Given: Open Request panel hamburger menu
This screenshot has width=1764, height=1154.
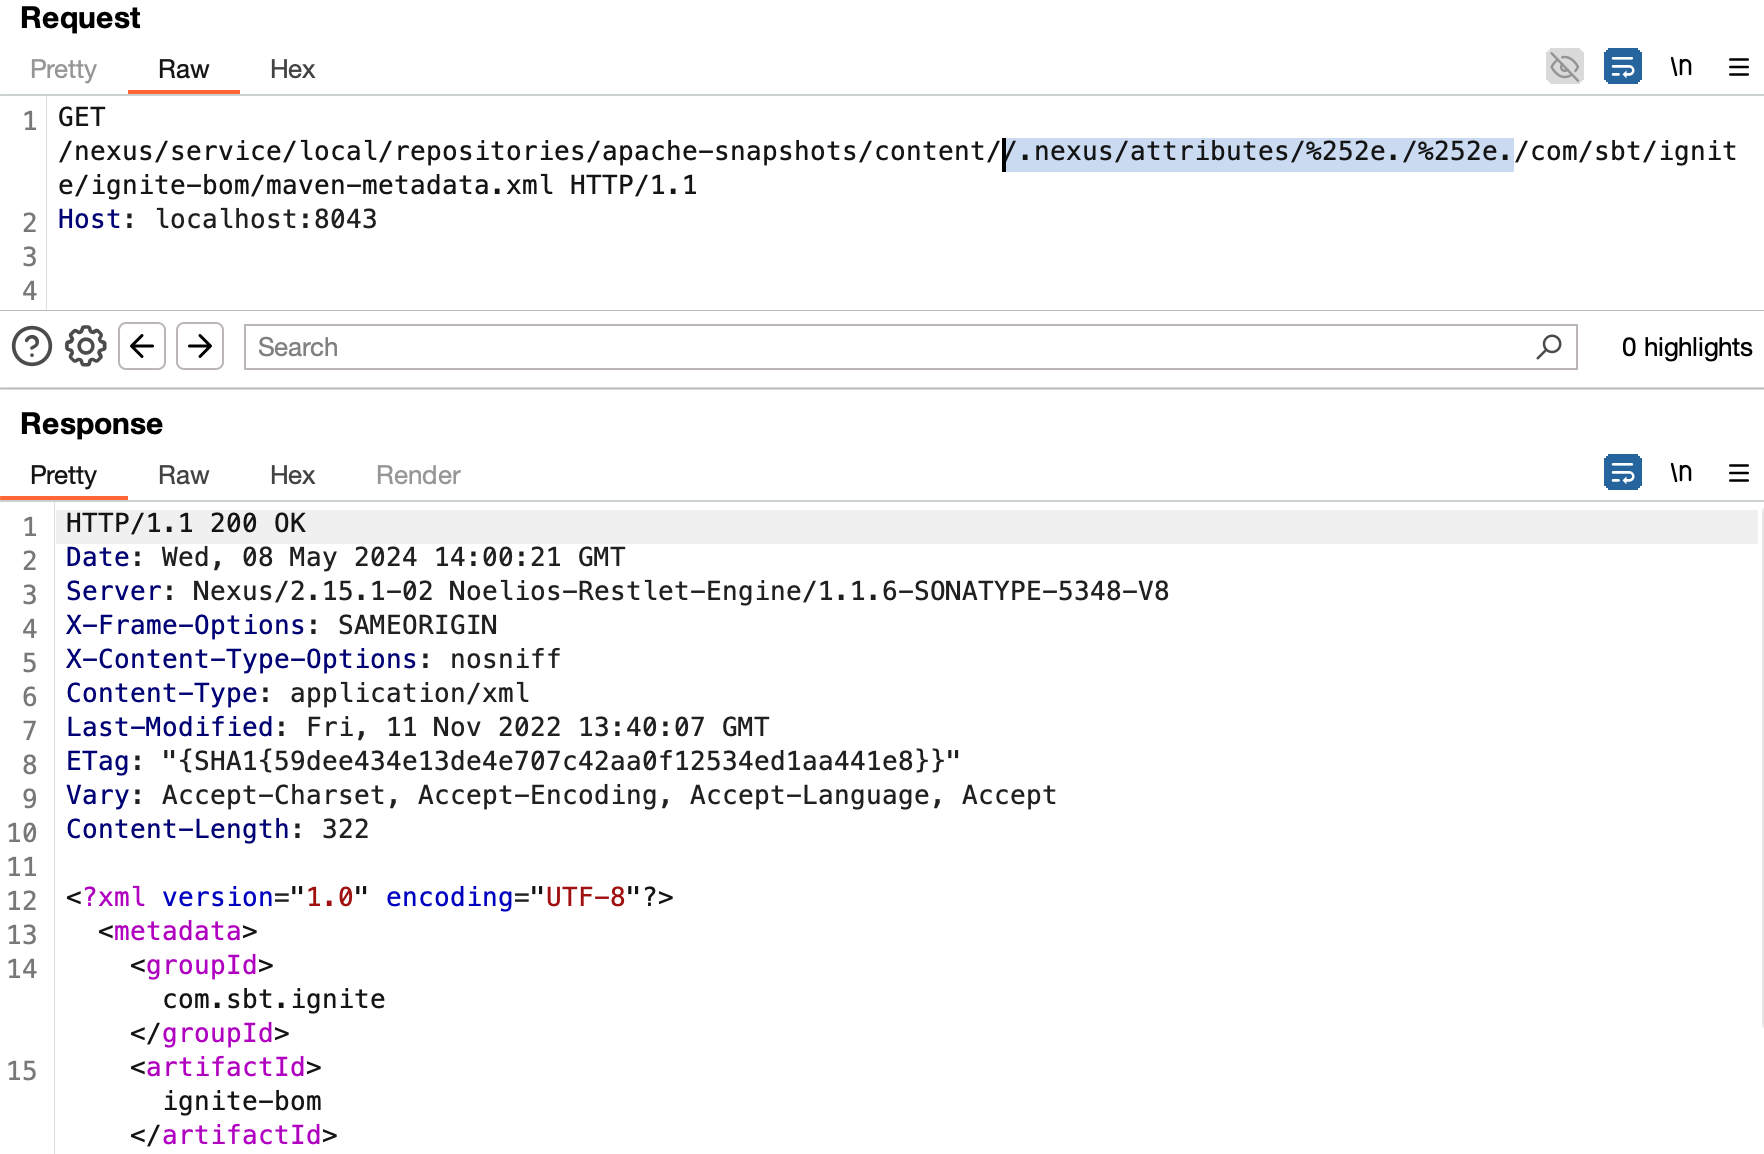Looking at the screenshot, I should pyautogui.click(x=1739, y=67).
